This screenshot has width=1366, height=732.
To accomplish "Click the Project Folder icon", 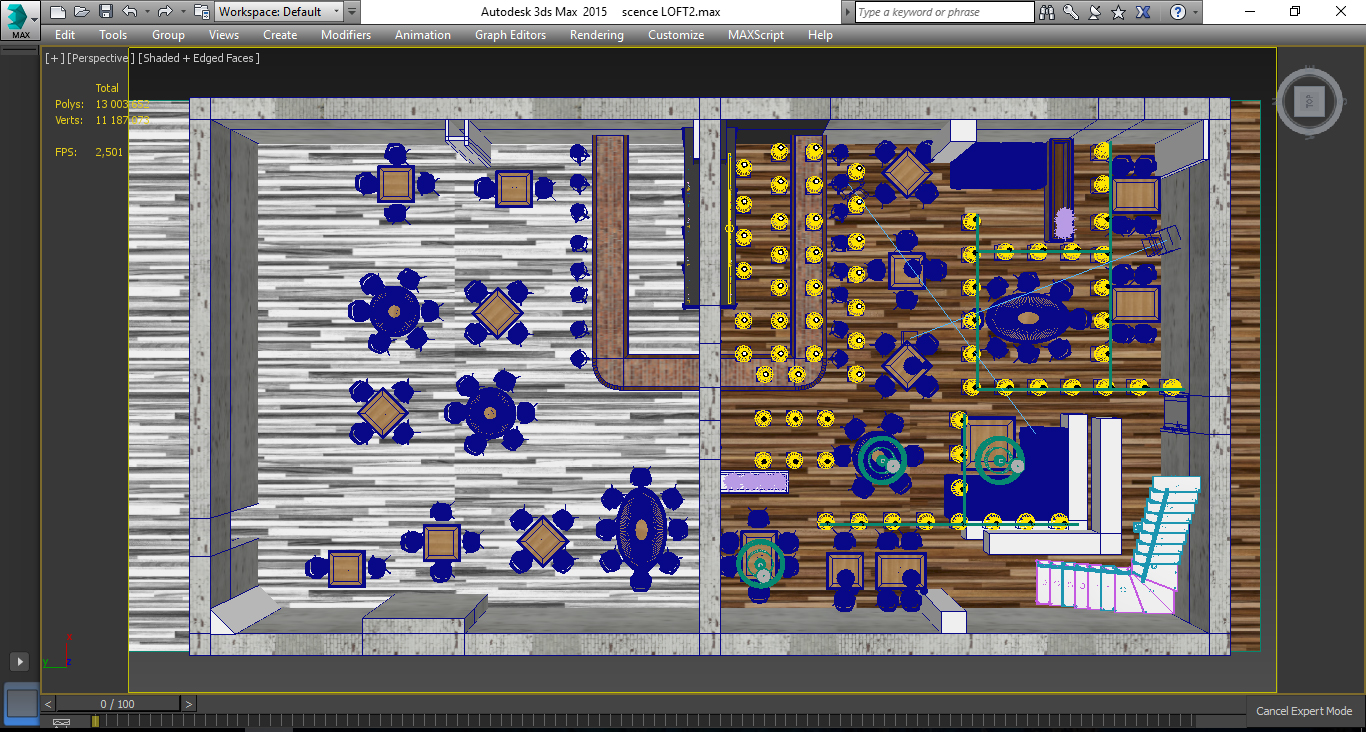I will click(201, 12).
